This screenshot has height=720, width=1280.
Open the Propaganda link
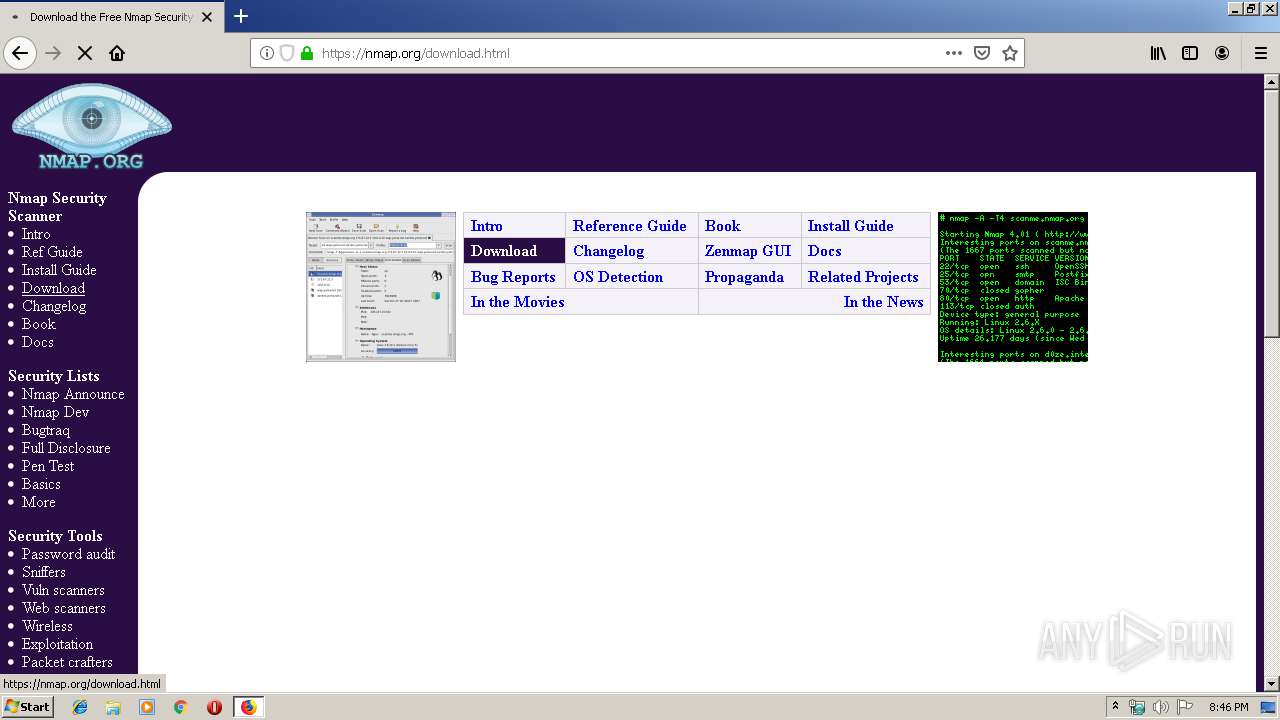tap(744, 277)
